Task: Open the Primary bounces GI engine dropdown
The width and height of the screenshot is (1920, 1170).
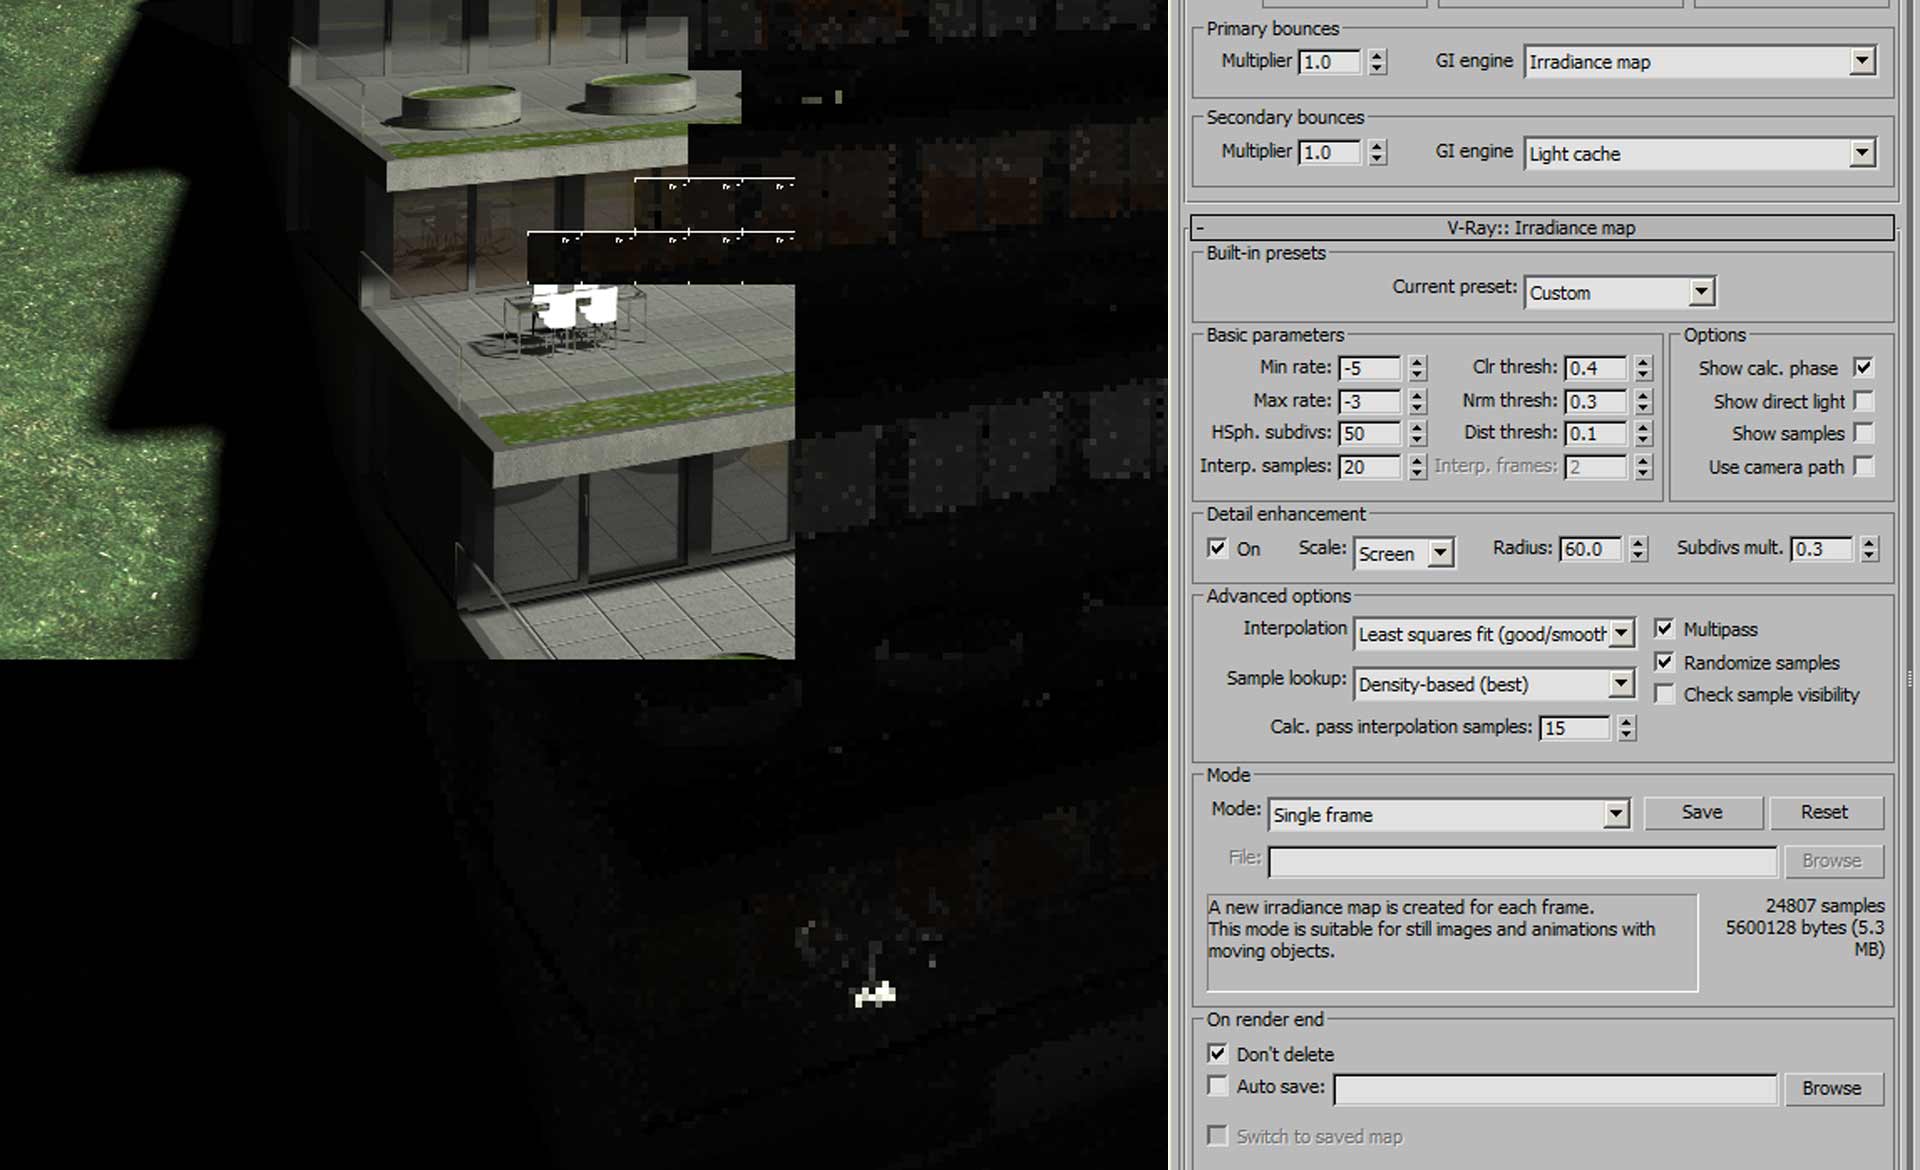Action: click(1861, 61)
